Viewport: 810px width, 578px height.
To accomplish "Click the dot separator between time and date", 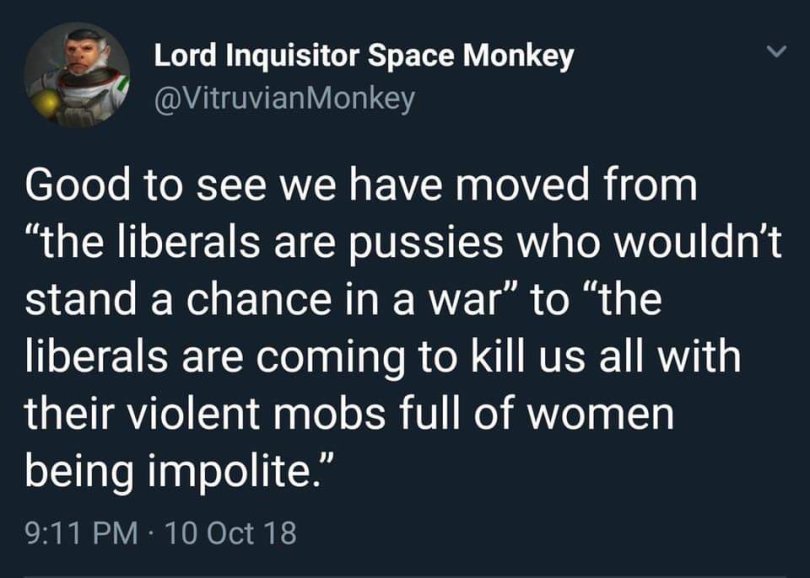I will click(x=150, y=531).
